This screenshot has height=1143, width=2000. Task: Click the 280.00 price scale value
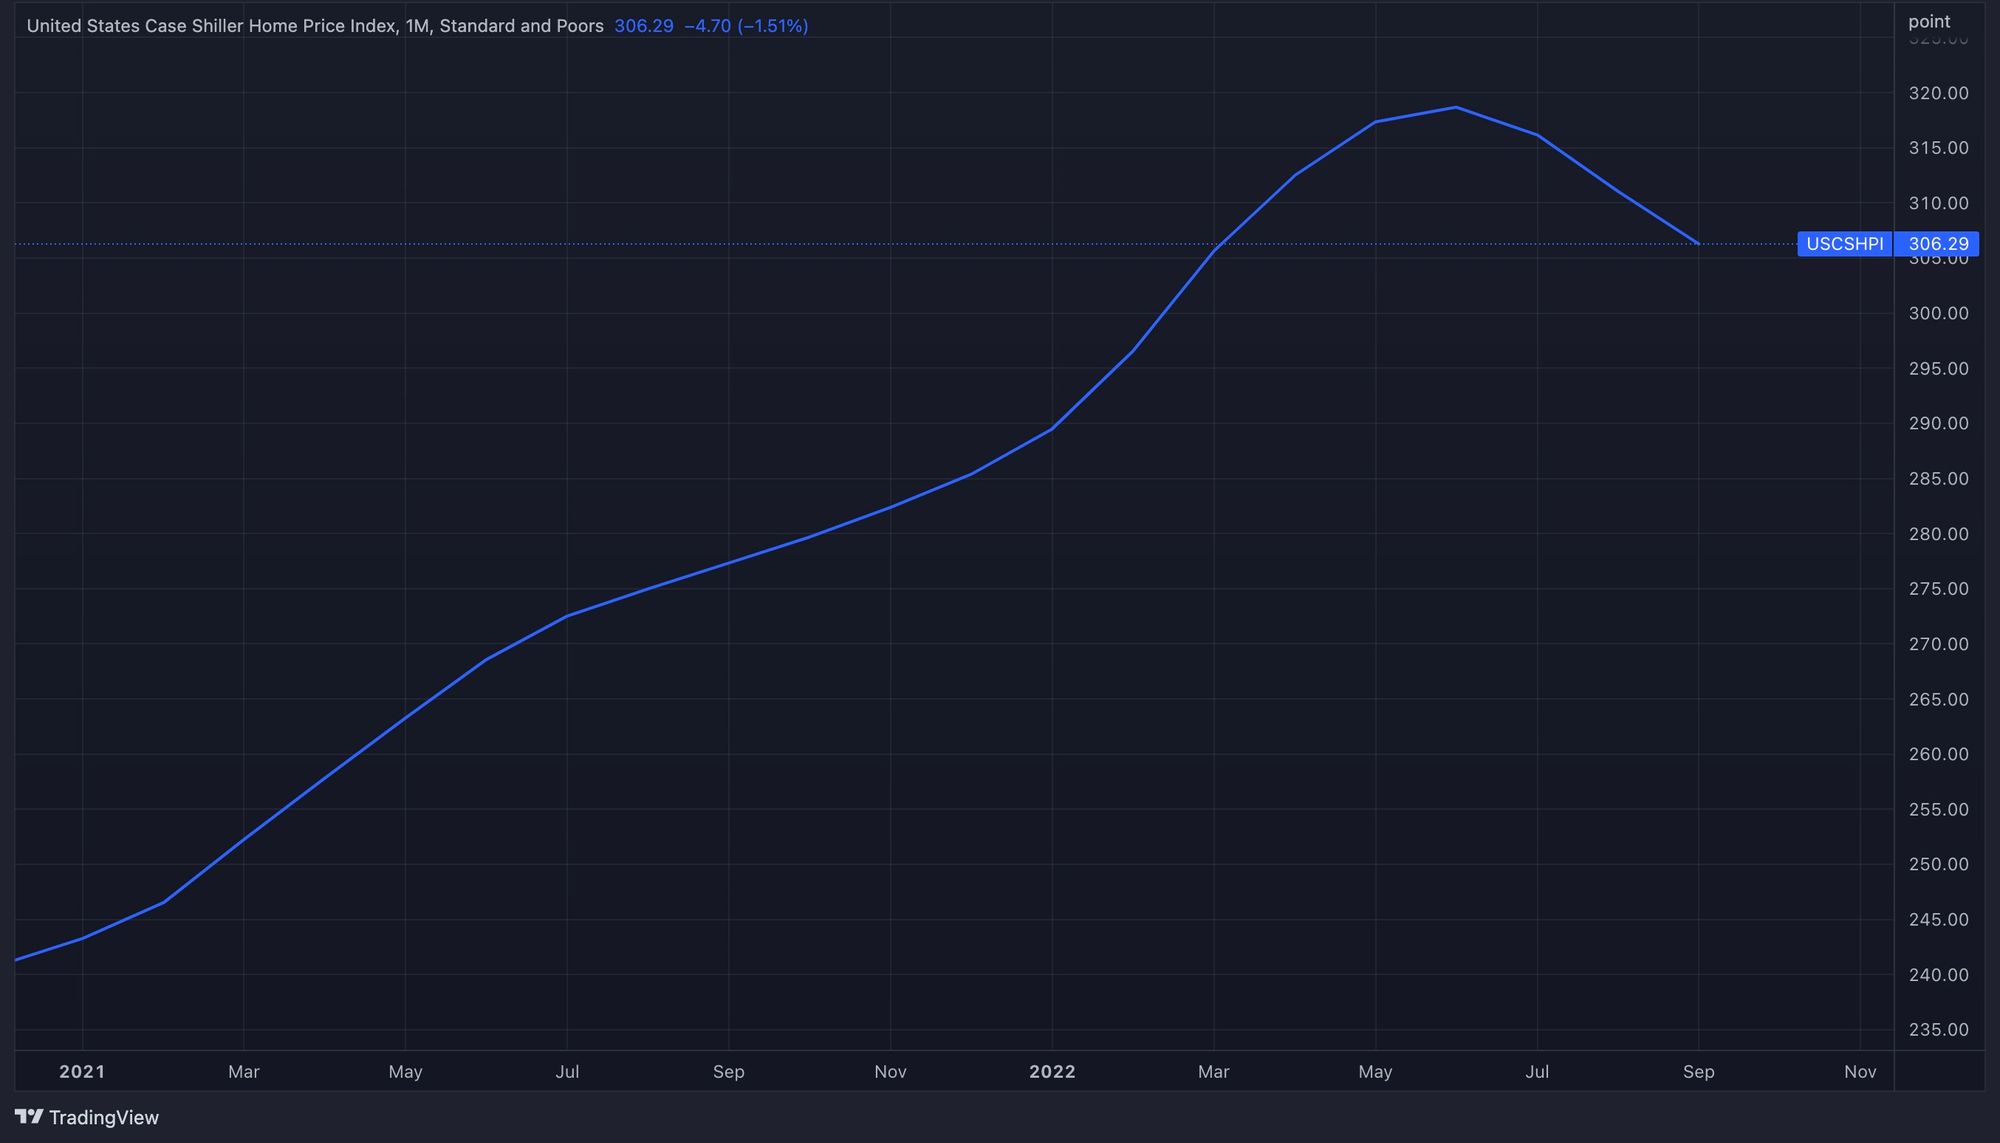click(x=1937, y=534)
